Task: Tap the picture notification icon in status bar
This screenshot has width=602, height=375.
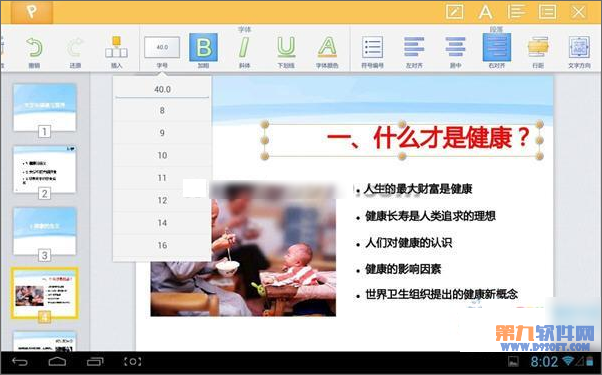Action: 513,361
